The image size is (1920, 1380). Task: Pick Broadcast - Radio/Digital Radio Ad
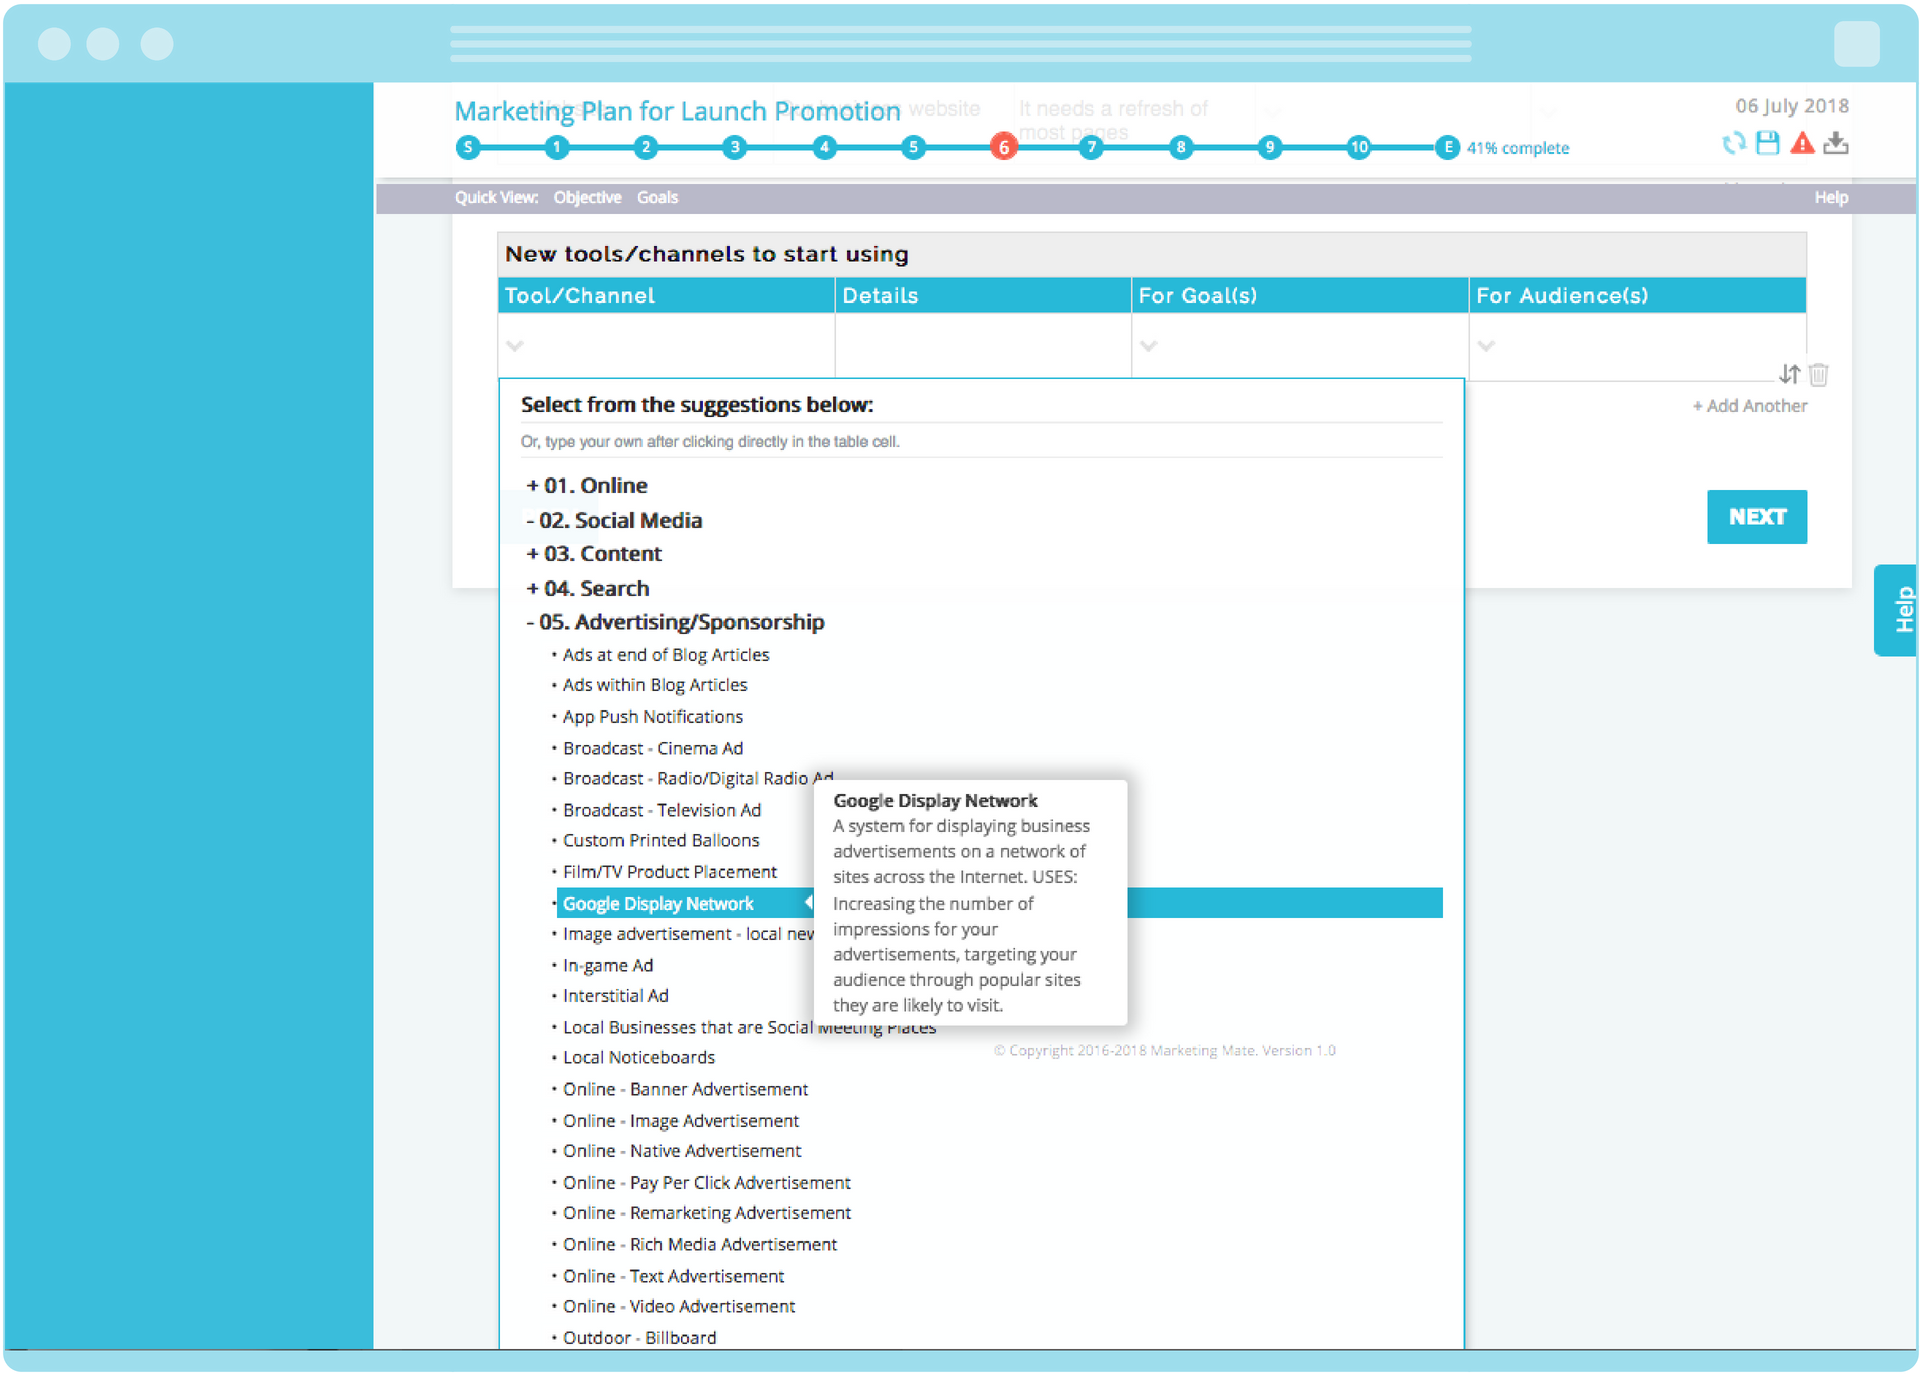698,778
